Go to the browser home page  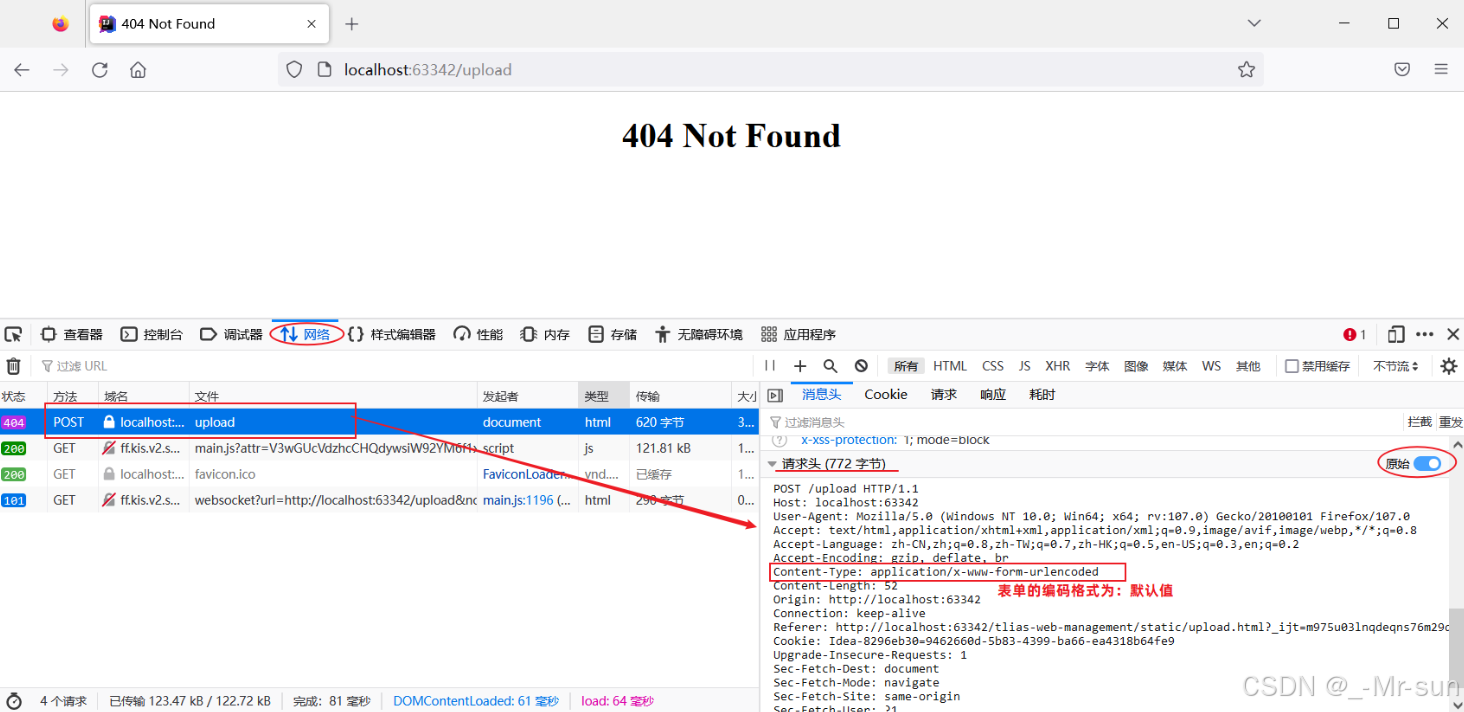pyautogui.click(x=138, y=70)
